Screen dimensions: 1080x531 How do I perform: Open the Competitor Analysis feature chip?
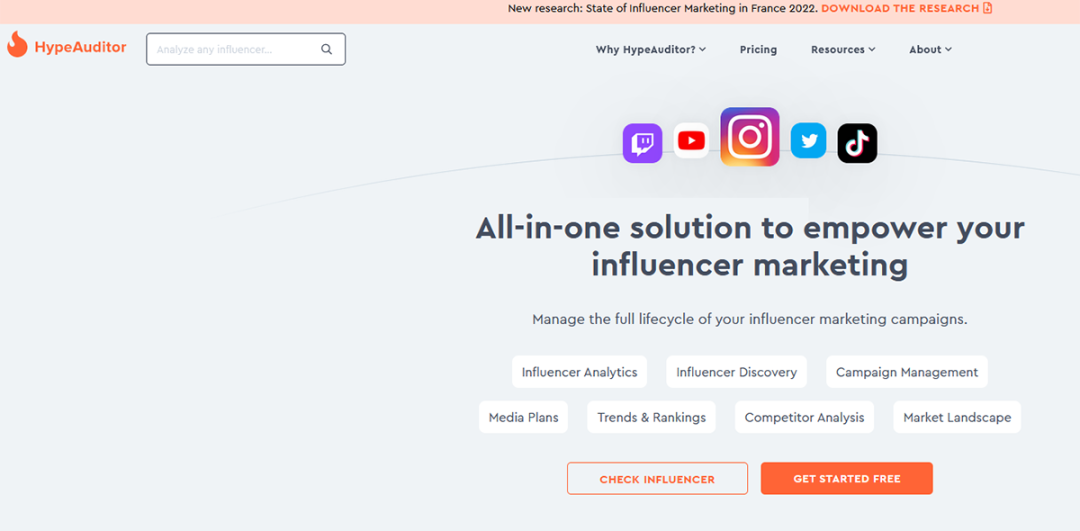(x=804, y=417)
